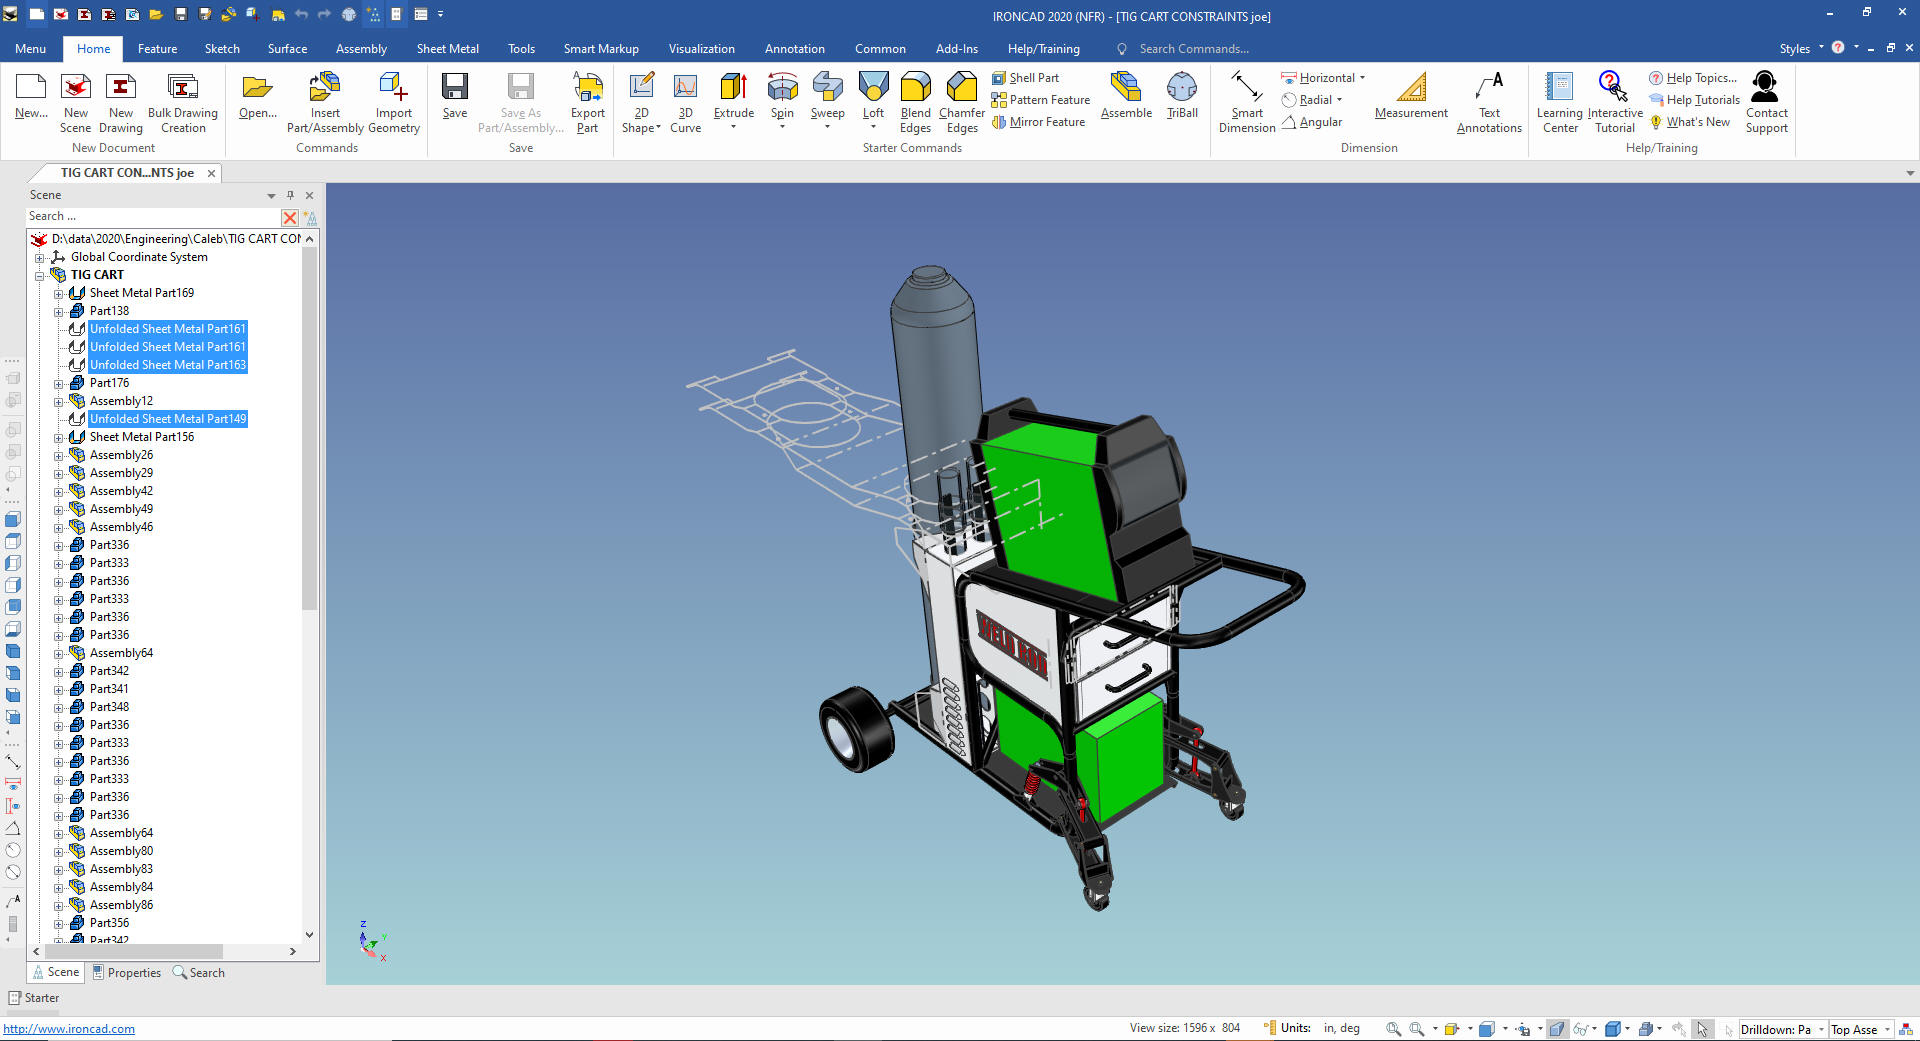Image resolution: width=1920 pixels, height=1041 pixels.
Task: Collapse the TIG CART tree node
Action: tap(40, 276)
